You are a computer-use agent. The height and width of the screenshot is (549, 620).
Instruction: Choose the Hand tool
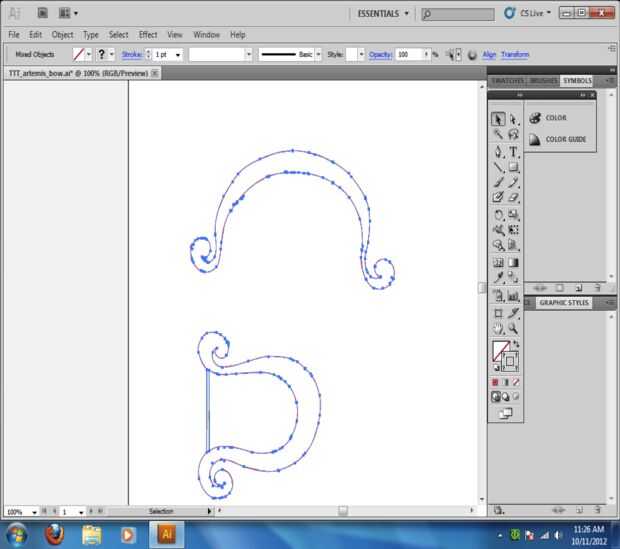(498, 328)
